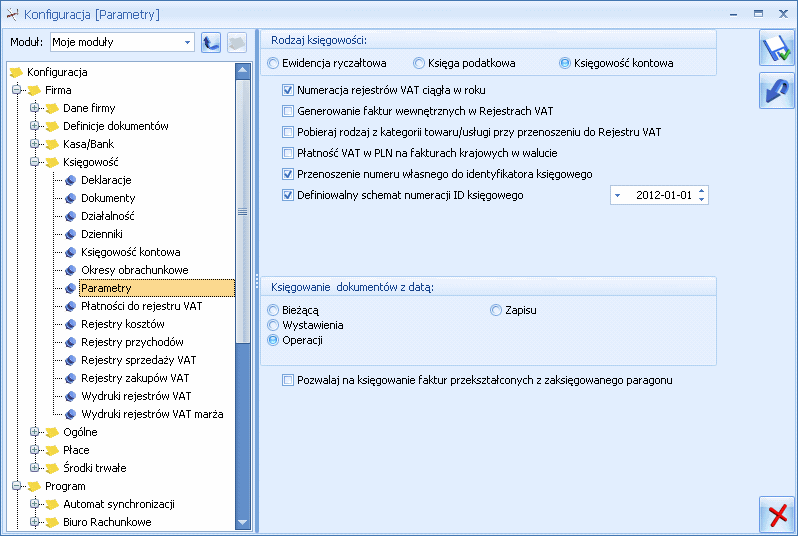Select the Księga podatkowa radio button
The height and width of the screenshot is (536, 798).
[419, 63]
